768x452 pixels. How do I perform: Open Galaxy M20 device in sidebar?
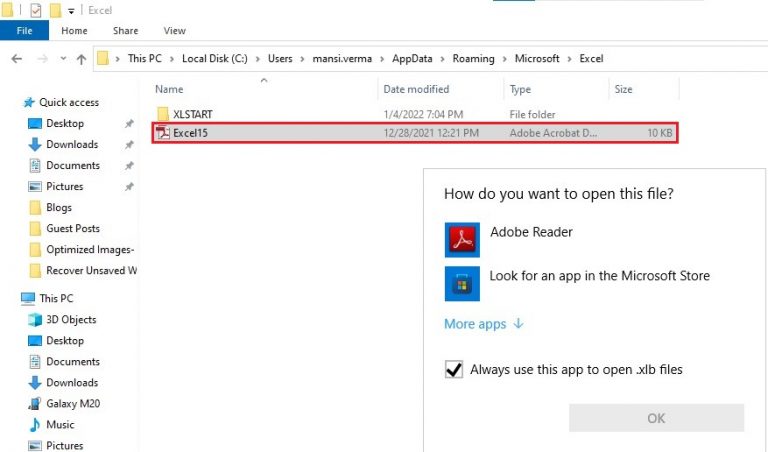point(72,404)
